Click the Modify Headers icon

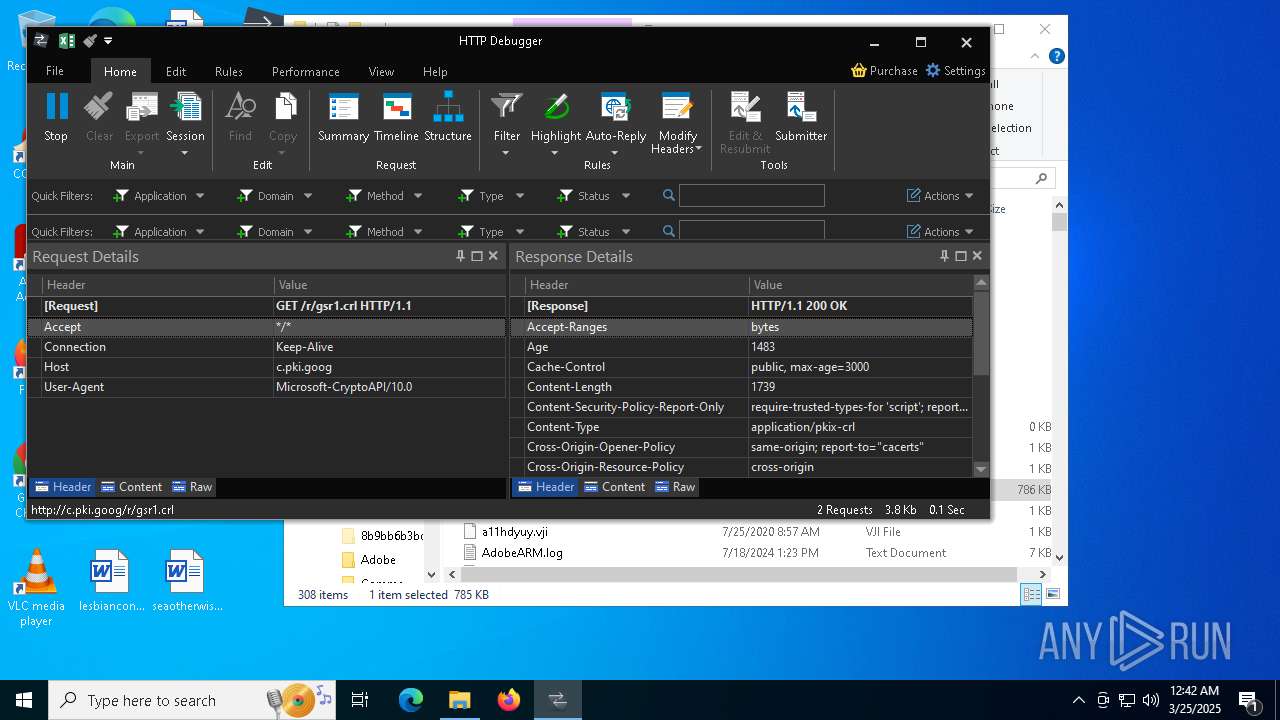677,107
